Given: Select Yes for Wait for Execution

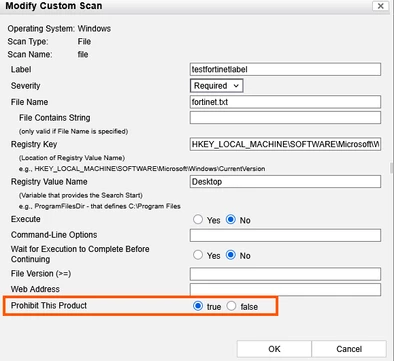Looking at the screenshot, I should pos(198,255).
